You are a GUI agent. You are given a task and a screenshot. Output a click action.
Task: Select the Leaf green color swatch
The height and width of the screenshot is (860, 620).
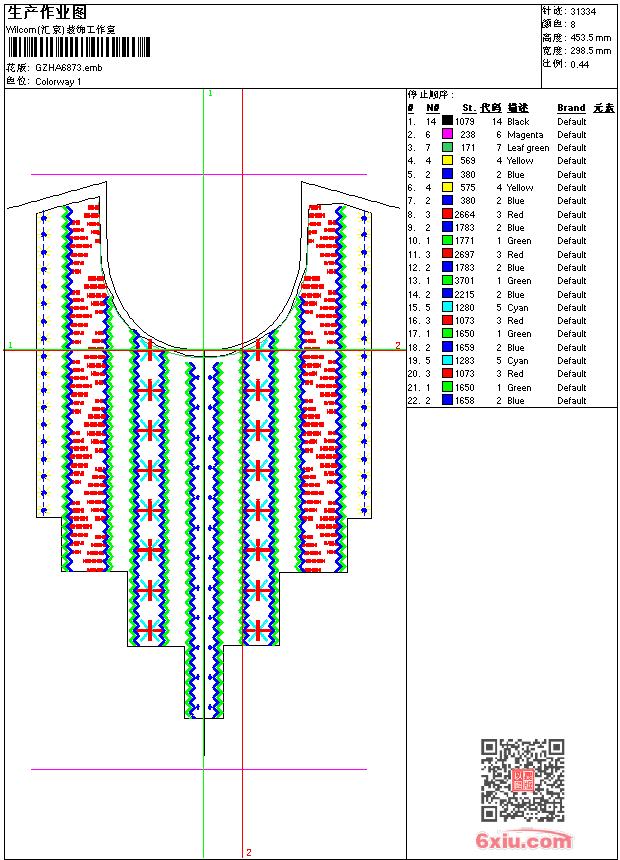447,148
